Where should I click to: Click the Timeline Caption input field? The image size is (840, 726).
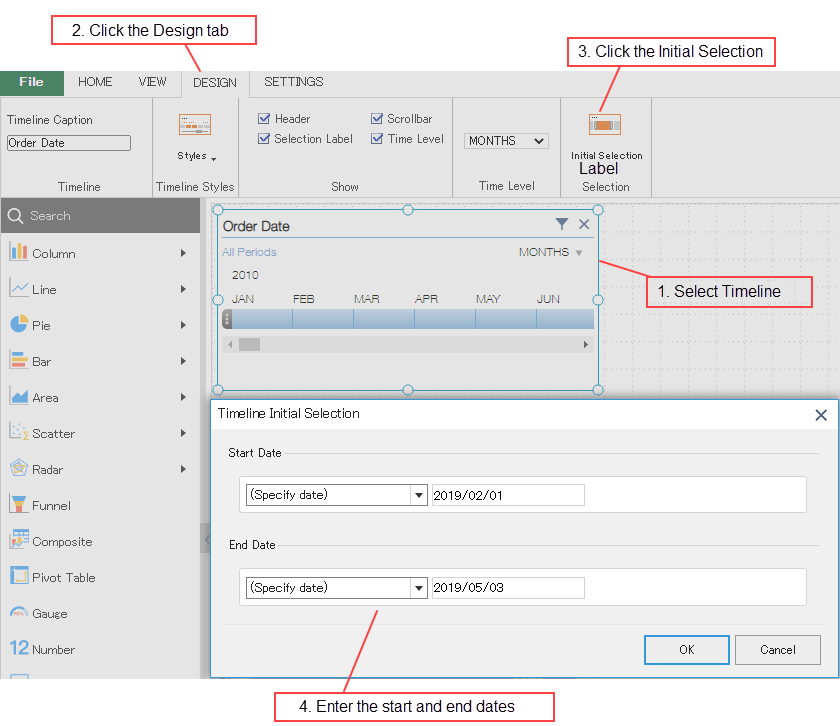(x=69, y=143)
